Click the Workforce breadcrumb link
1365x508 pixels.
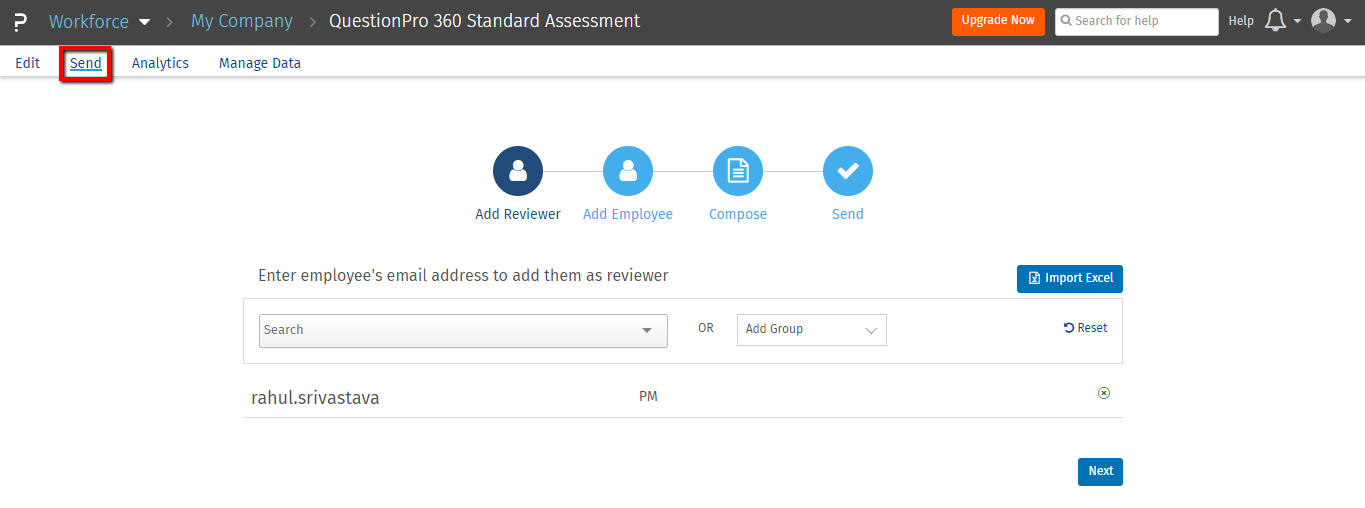click(89, 21)
